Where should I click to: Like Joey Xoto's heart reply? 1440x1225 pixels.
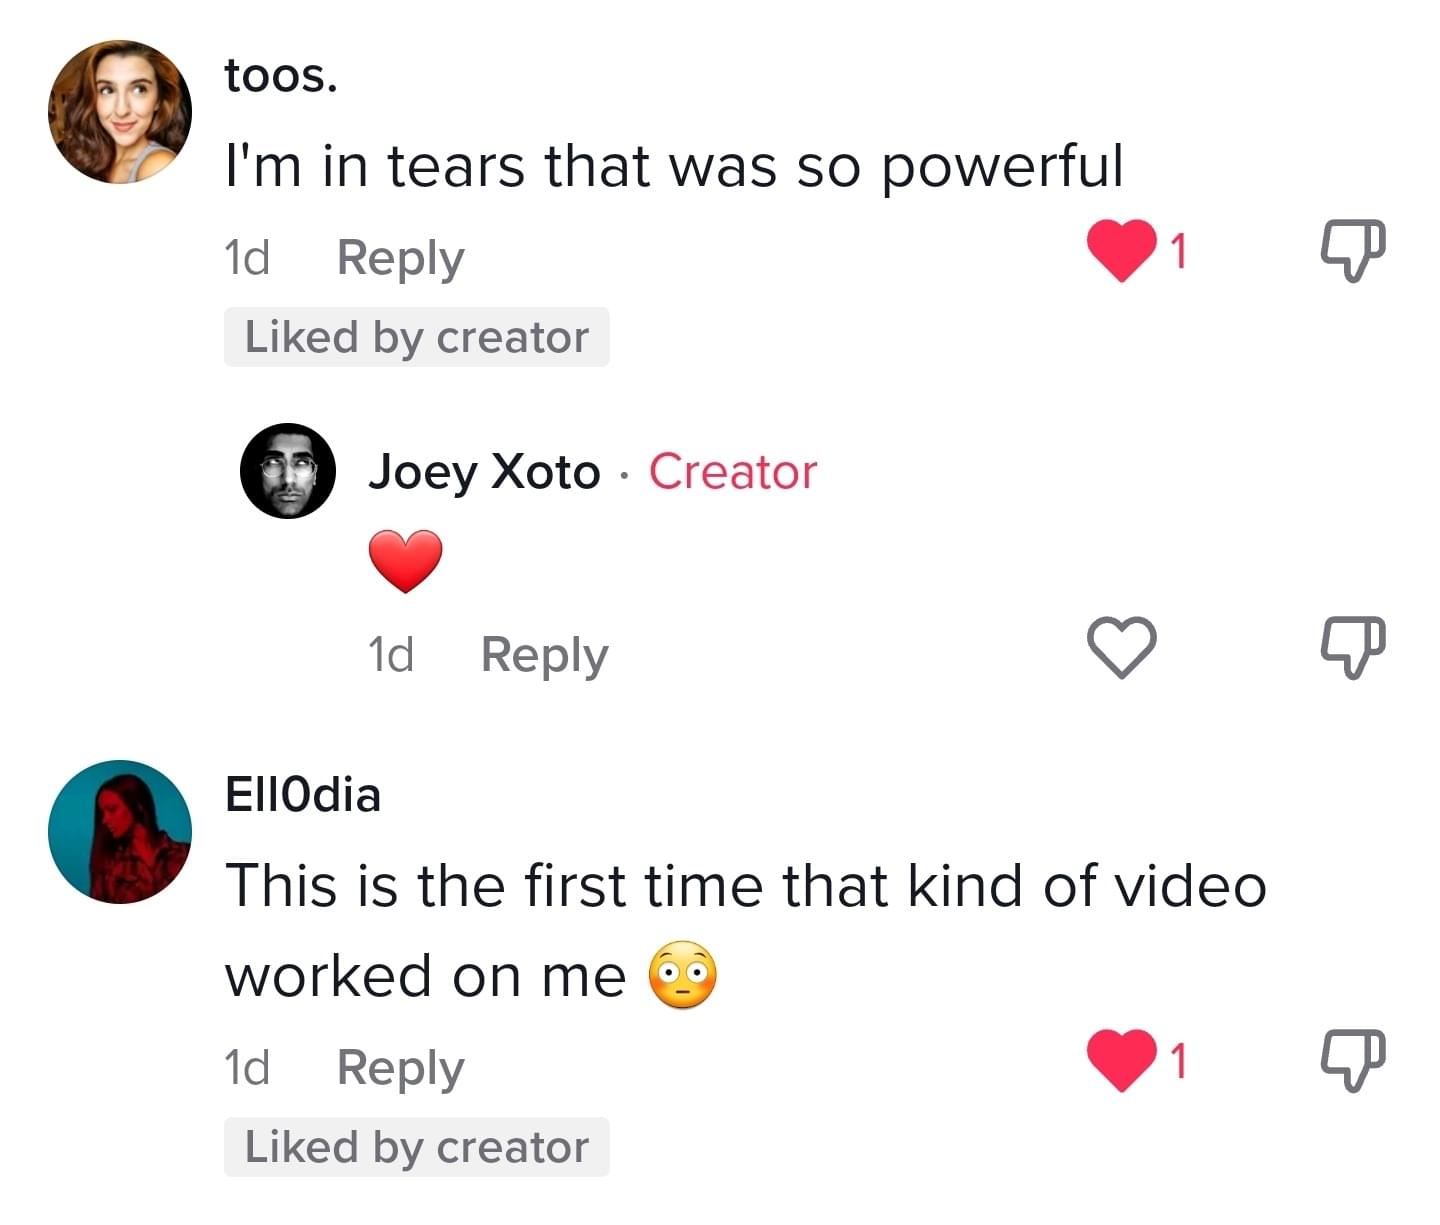(1122, 647)
